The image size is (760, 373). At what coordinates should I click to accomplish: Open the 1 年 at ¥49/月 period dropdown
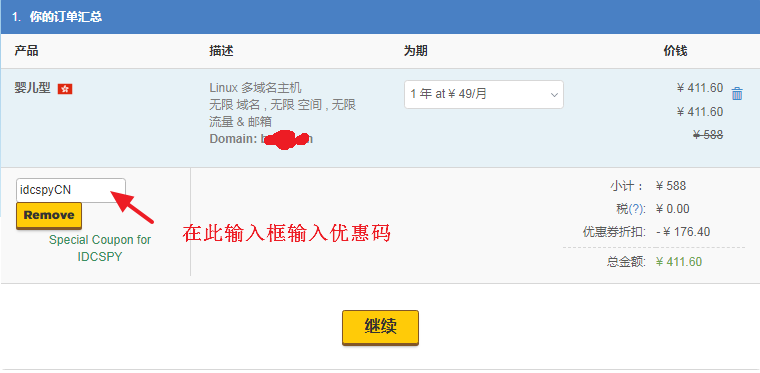point(484,94)
